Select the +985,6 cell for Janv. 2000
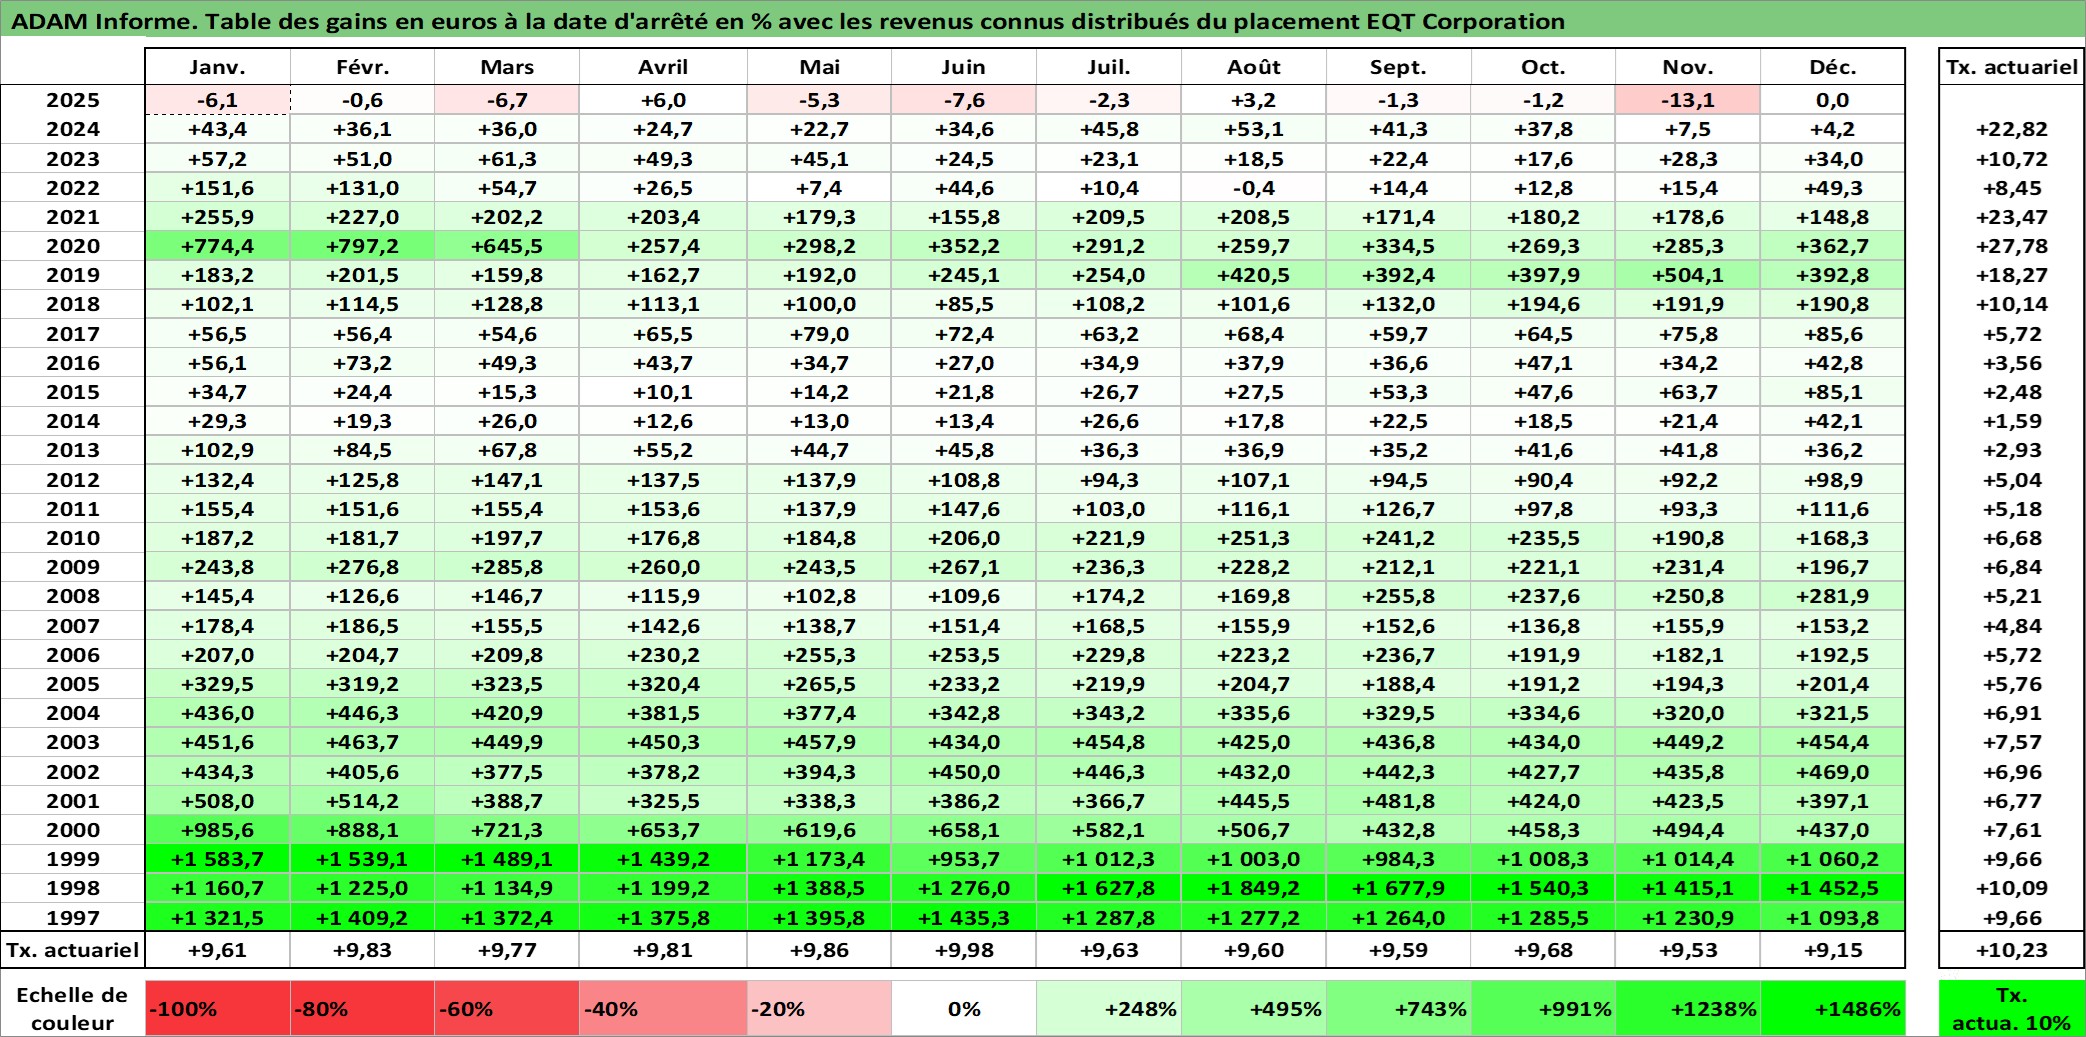The image size is (2086, 1037). (218, 830)
